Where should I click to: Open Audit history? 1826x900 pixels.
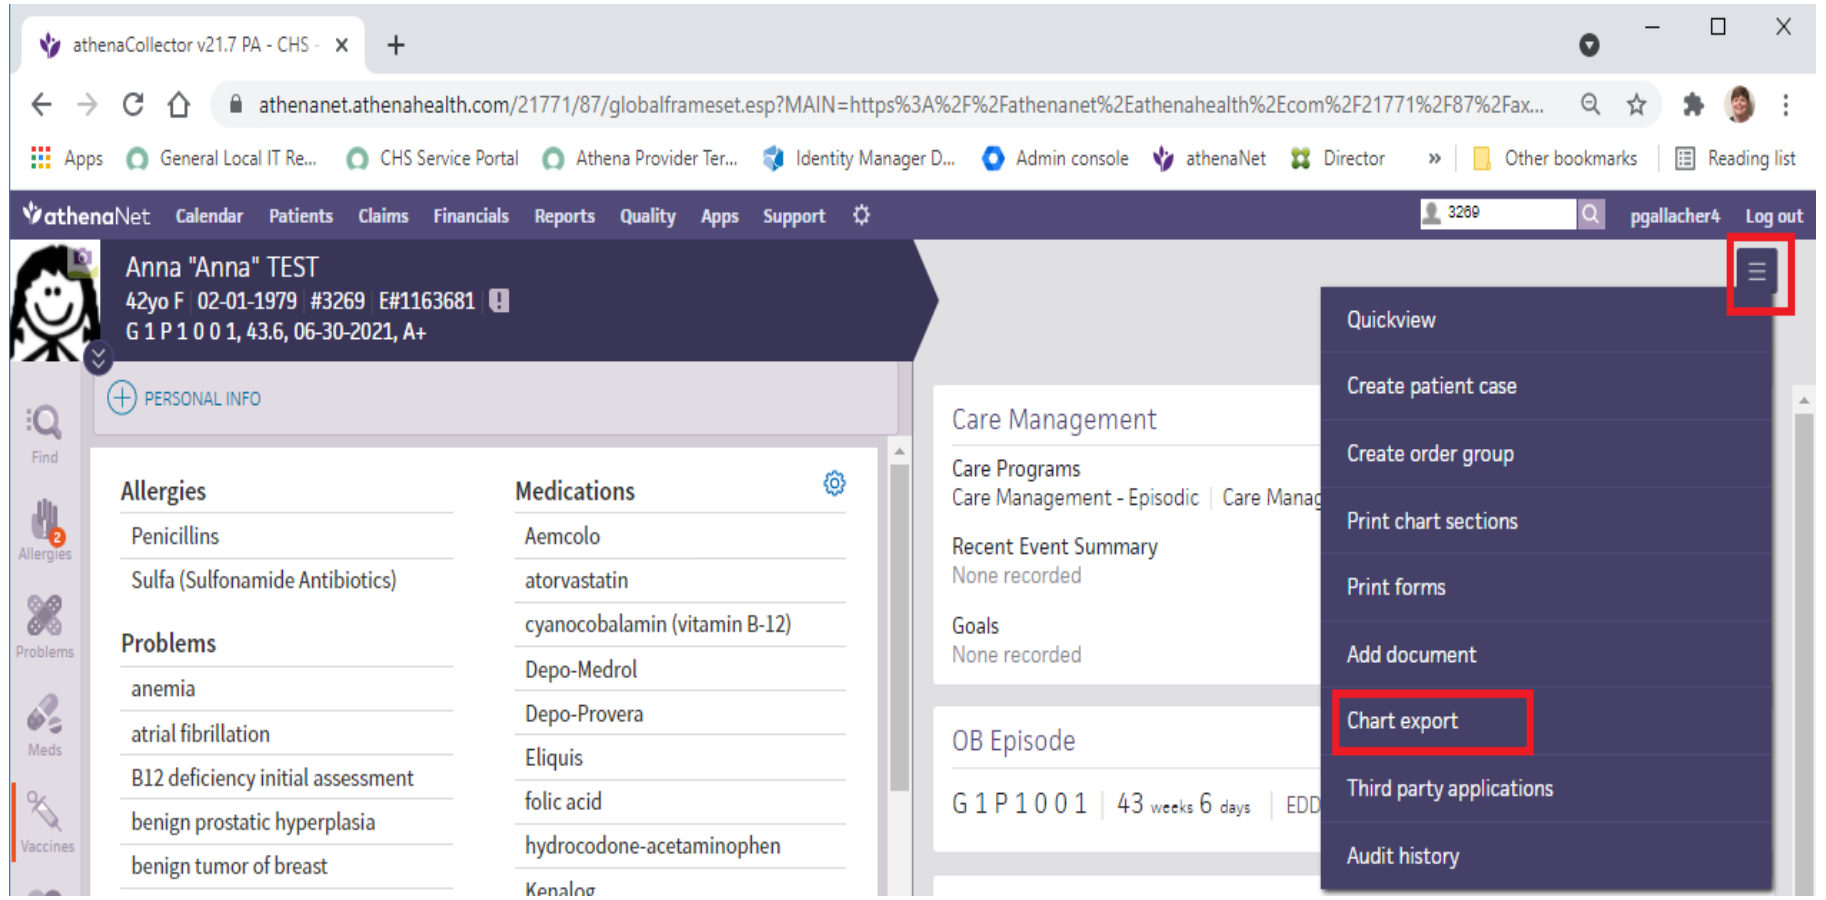pyautogui.click(x=1546, y=856)
